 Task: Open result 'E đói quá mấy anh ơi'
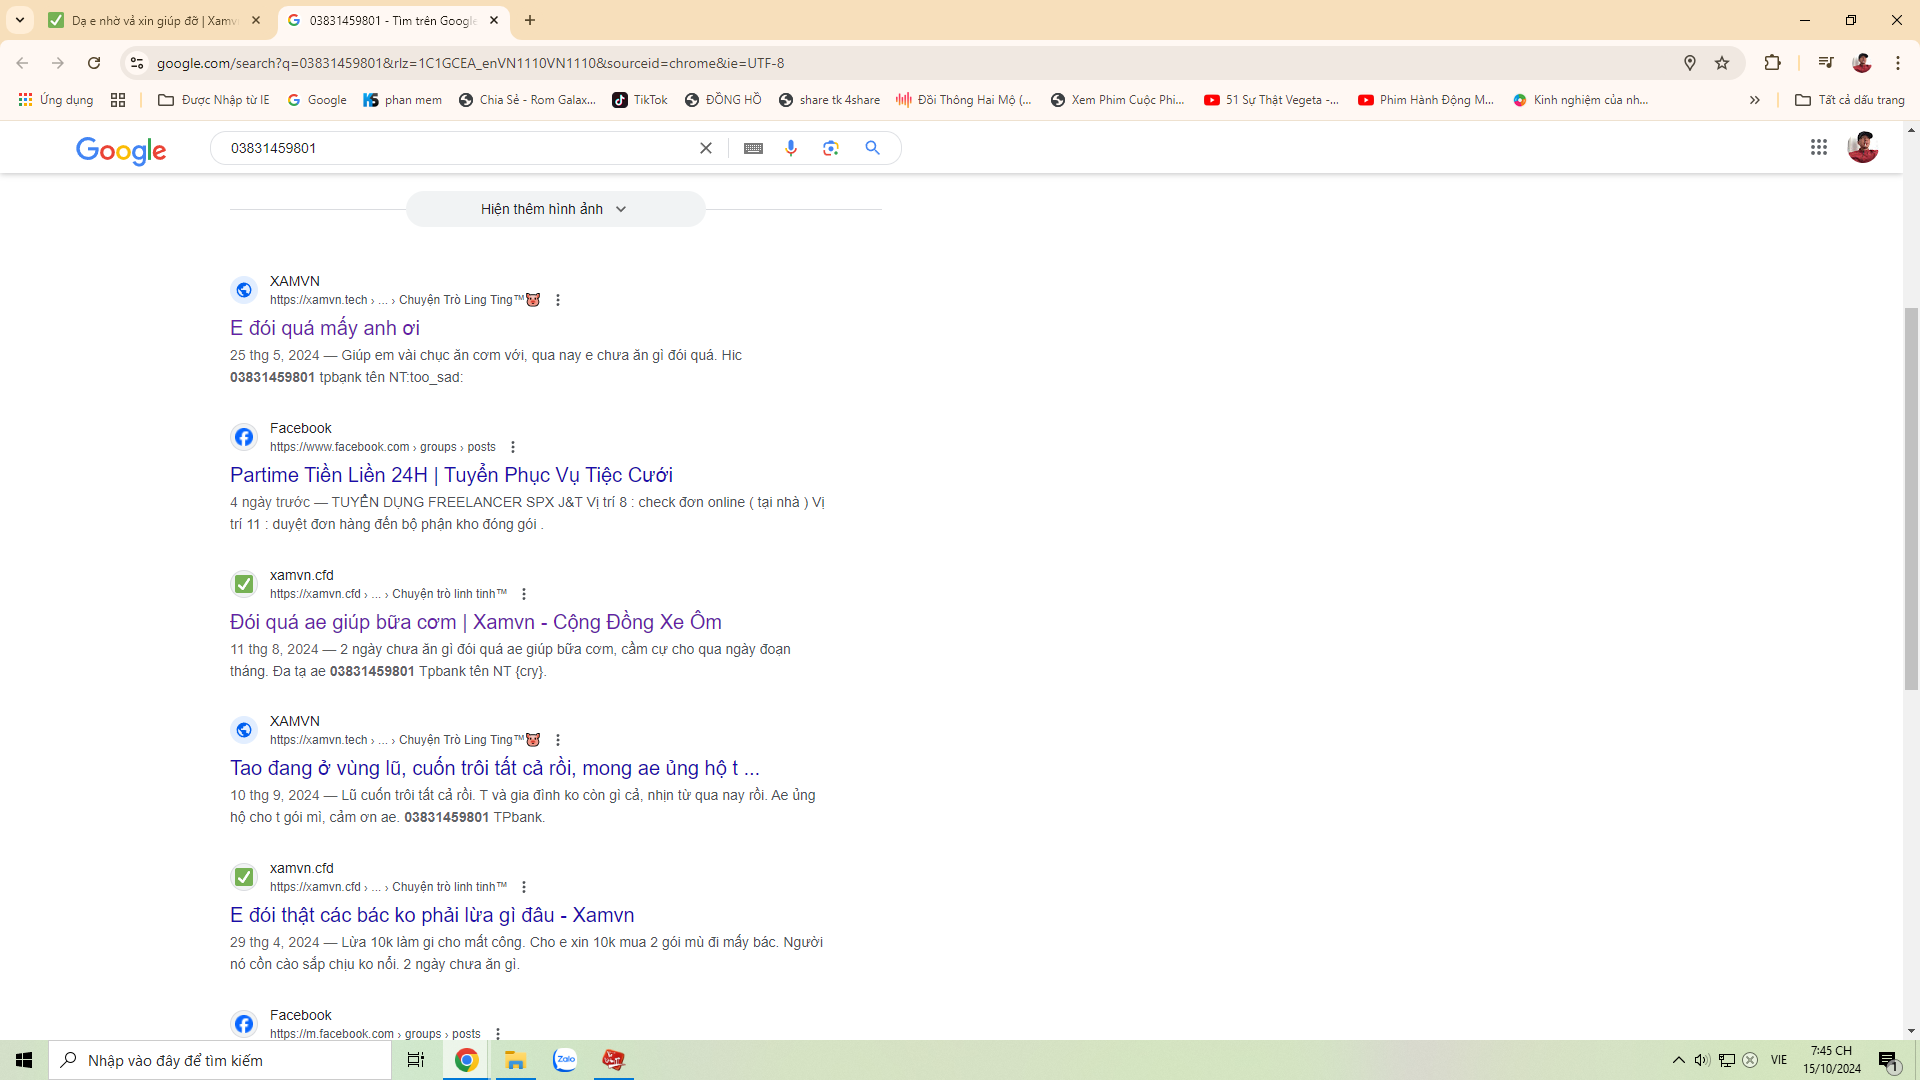(325, 328)
